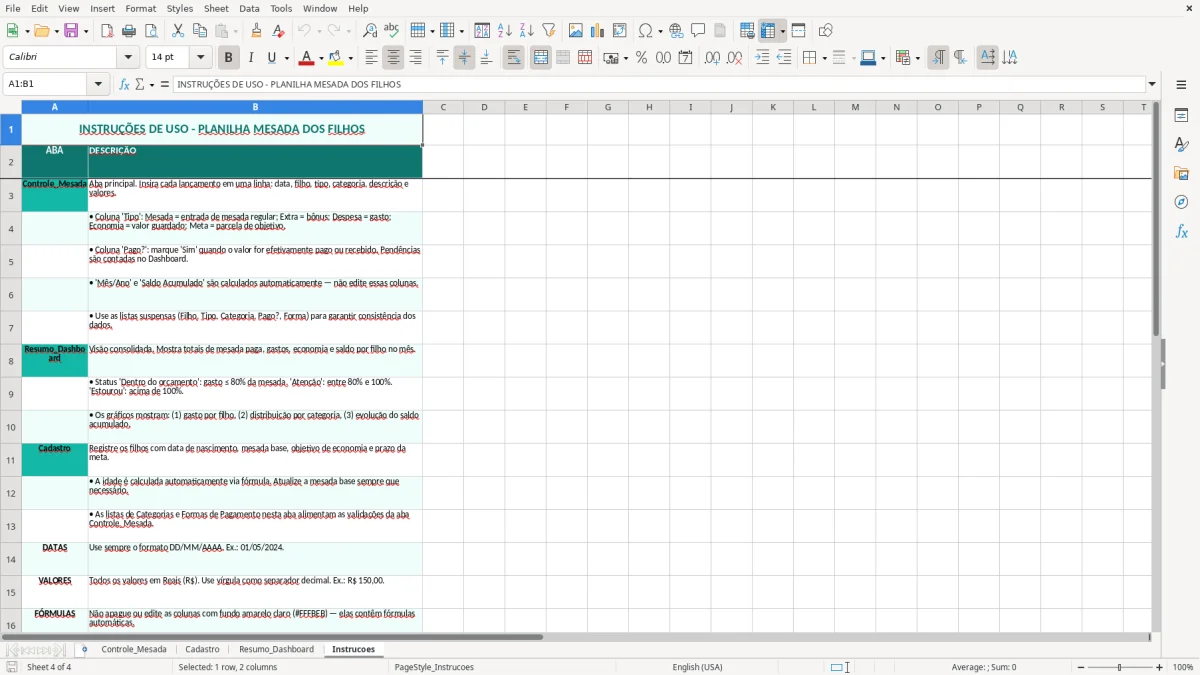Toggle Center Vertically alignment
Screen dimensions: 1200x675
pos(464,58)
